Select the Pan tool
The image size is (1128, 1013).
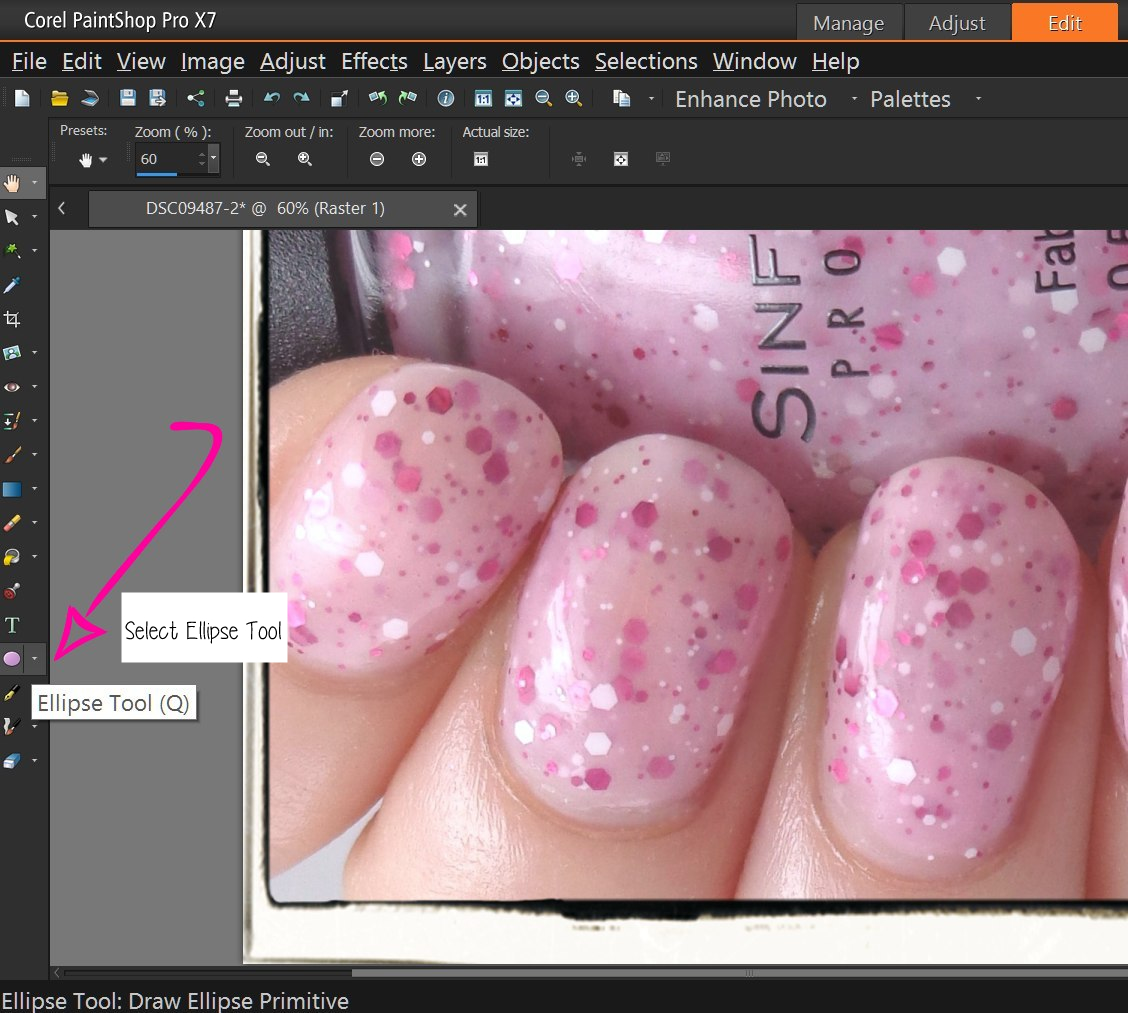tap(14, 182)
